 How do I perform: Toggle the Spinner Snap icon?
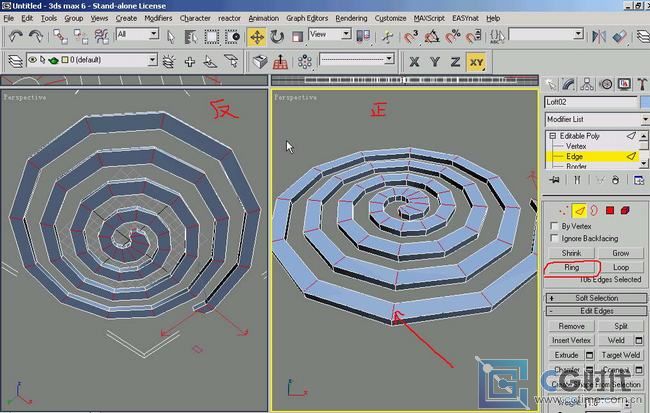pos(473,36)
